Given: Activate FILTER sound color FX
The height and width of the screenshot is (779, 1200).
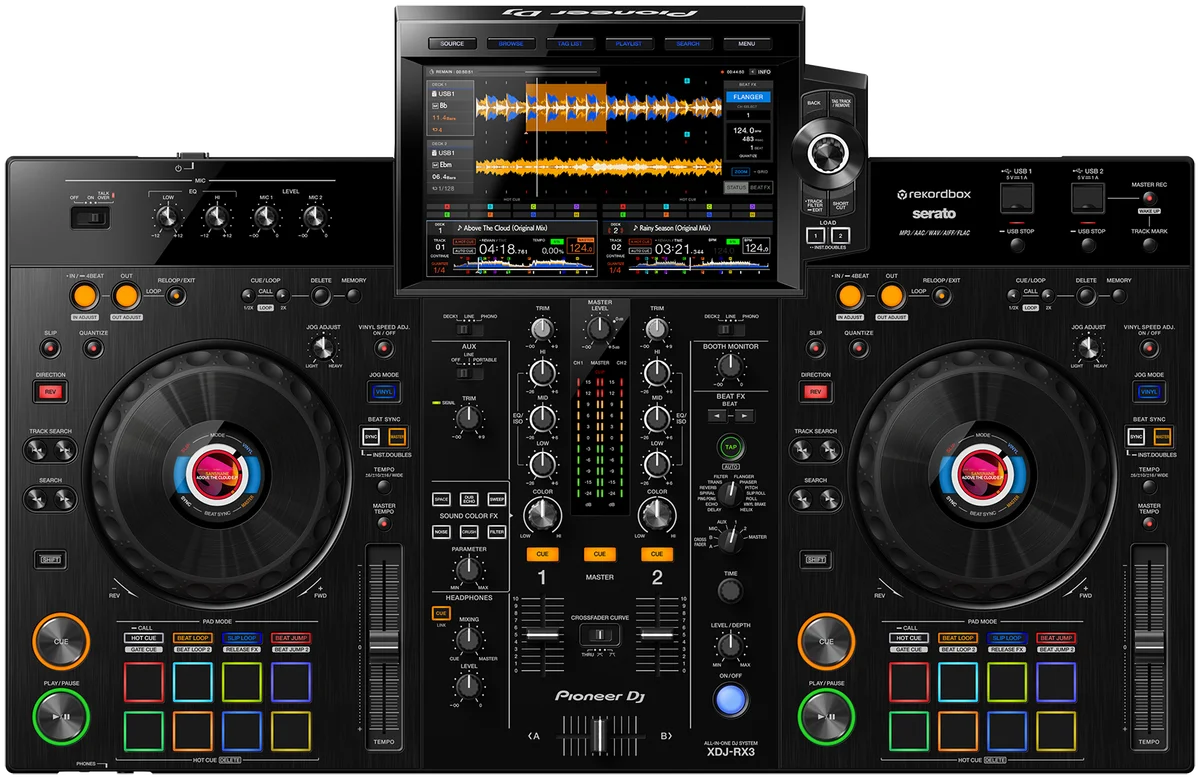Looking at the screenshot, I should coord(497,532).
